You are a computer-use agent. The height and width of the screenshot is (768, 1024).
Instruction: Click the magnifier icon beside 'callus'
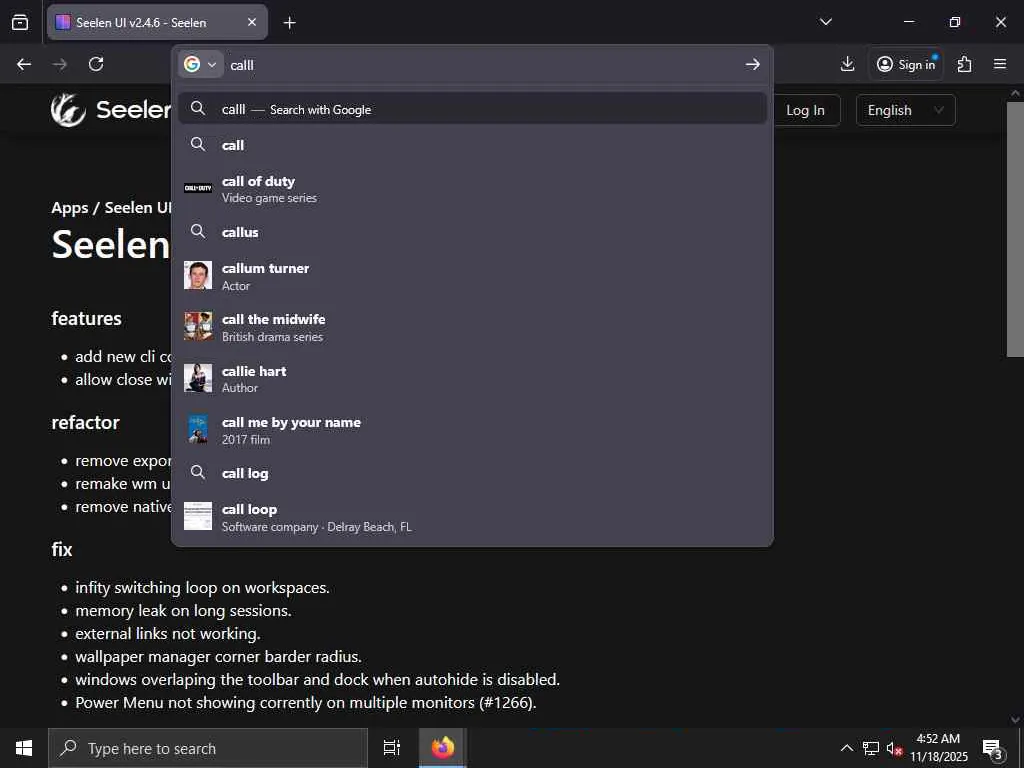(198, 231)
